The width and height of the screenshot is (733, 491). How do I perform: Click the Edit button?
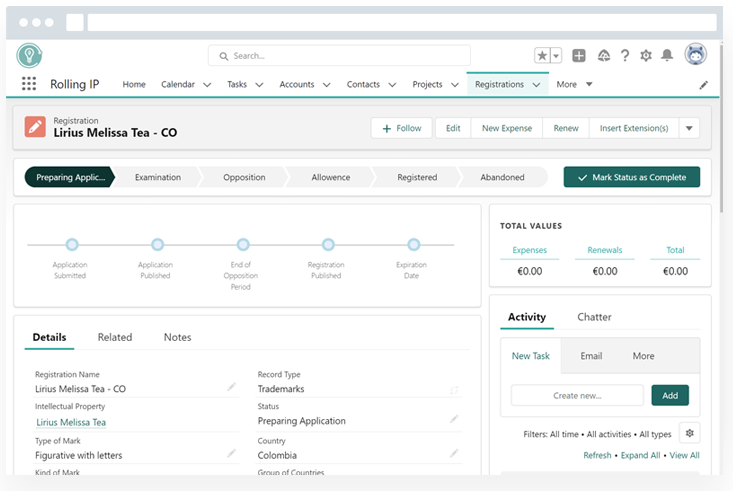(453, 128)
